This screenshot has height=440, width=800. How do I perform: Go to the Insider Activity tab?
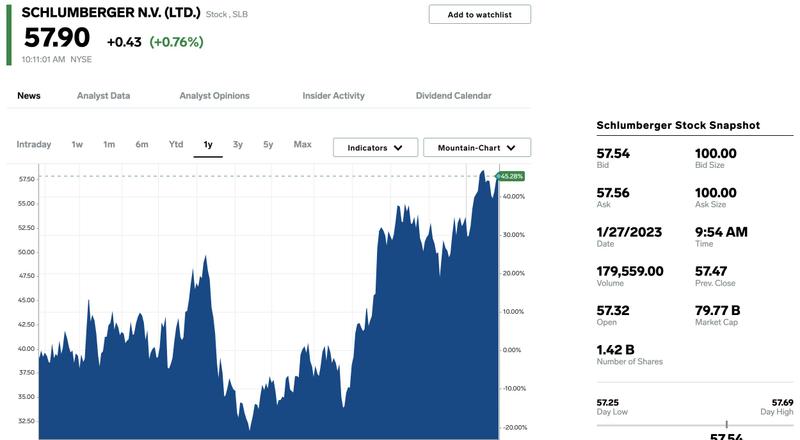click(334, 95)
